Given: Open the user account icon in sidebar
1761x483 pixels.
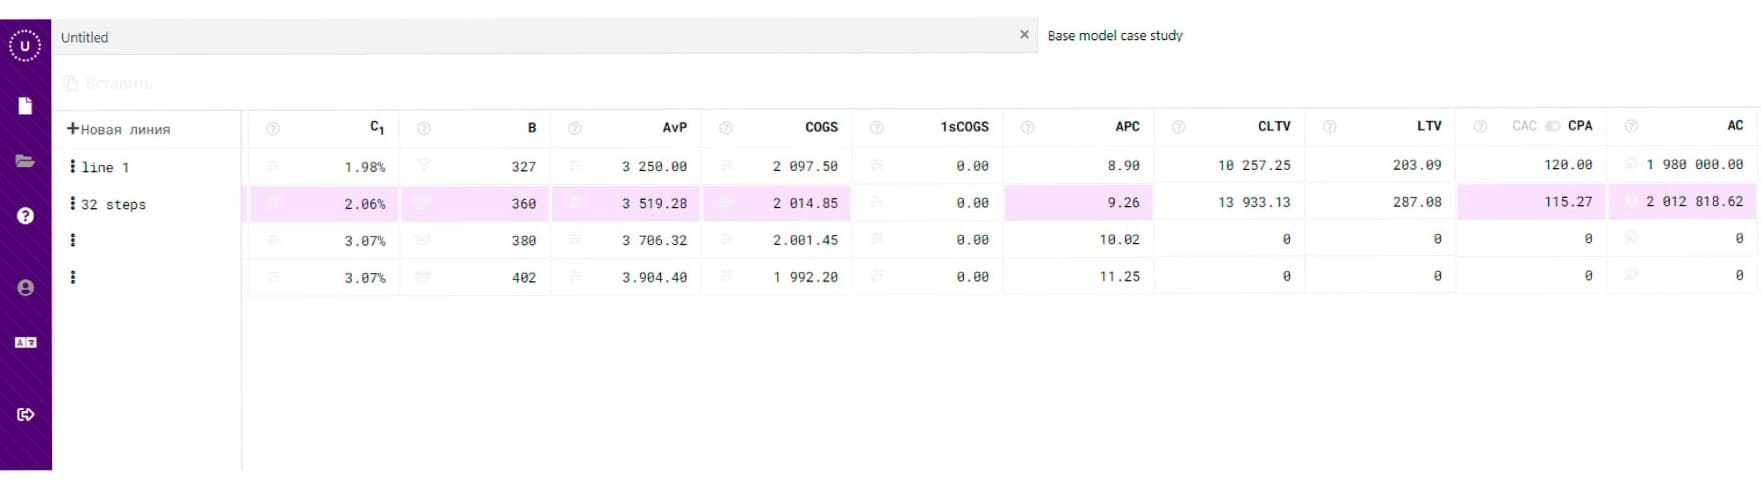Looking at the screenshot, I should [x=26, y=288].
